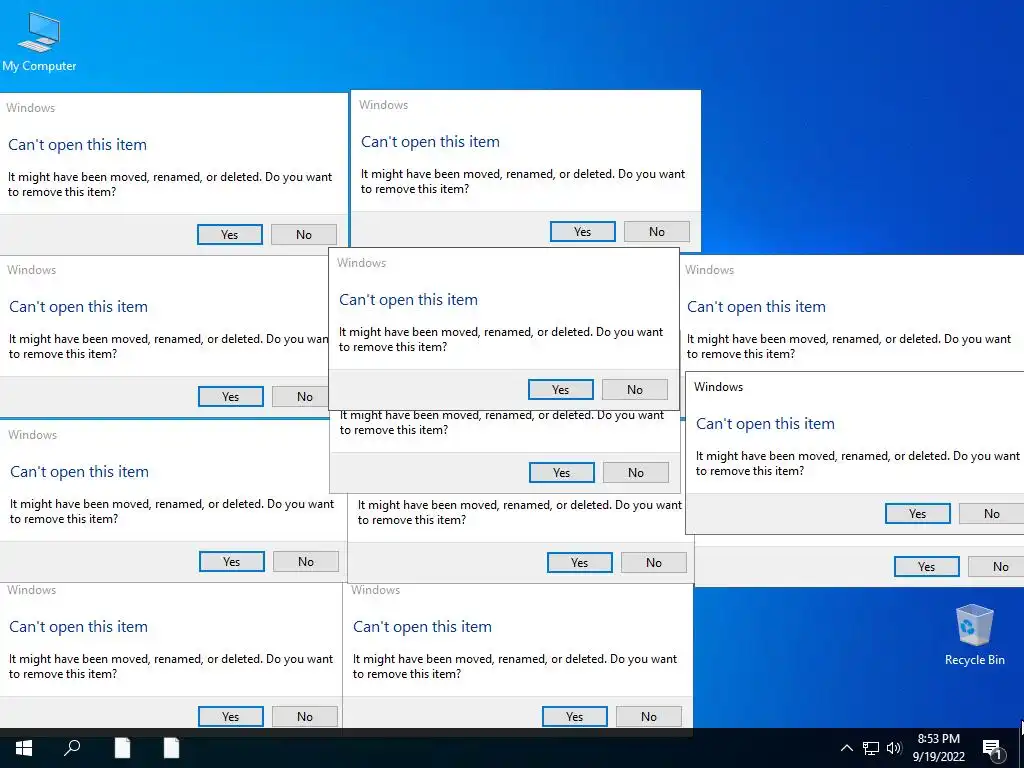Click Yes in the bottom dialog nearest Recycle Bin
The height and width of the screenshot is (768, 1024).
tap(575, 716)
